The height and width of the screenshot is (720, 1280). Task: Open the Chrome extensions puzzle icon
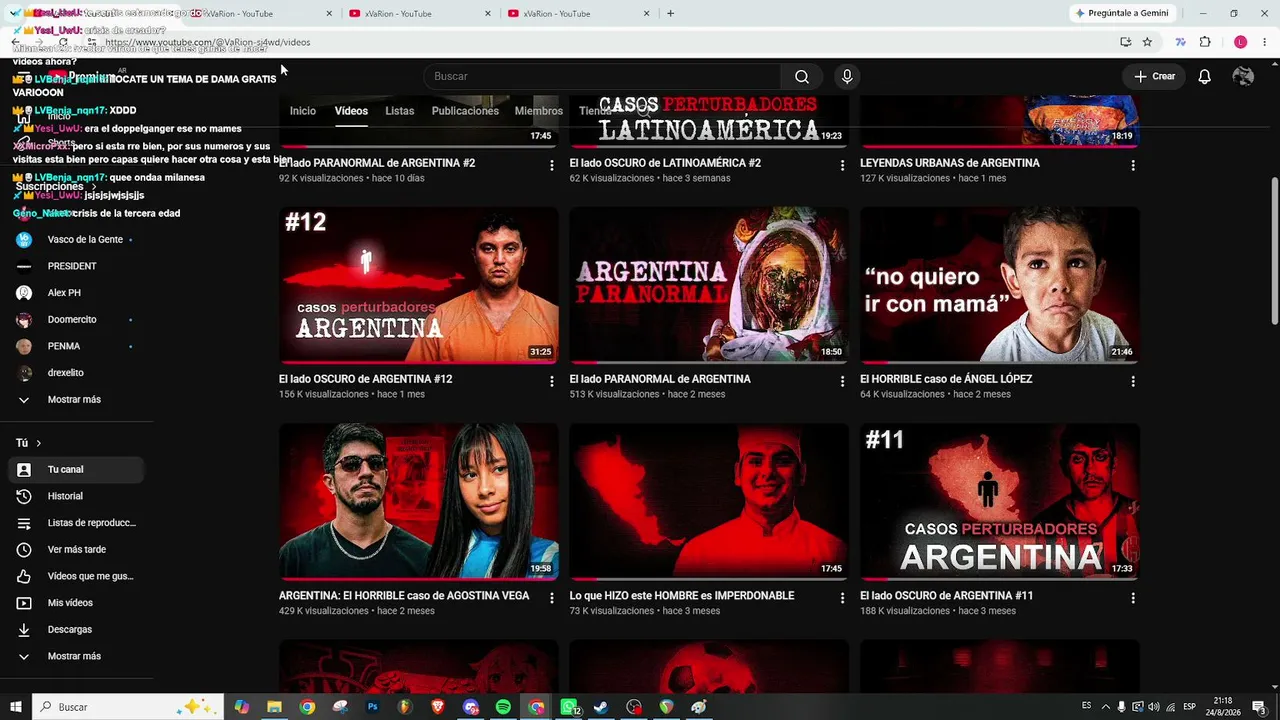tap(1205, 42)
